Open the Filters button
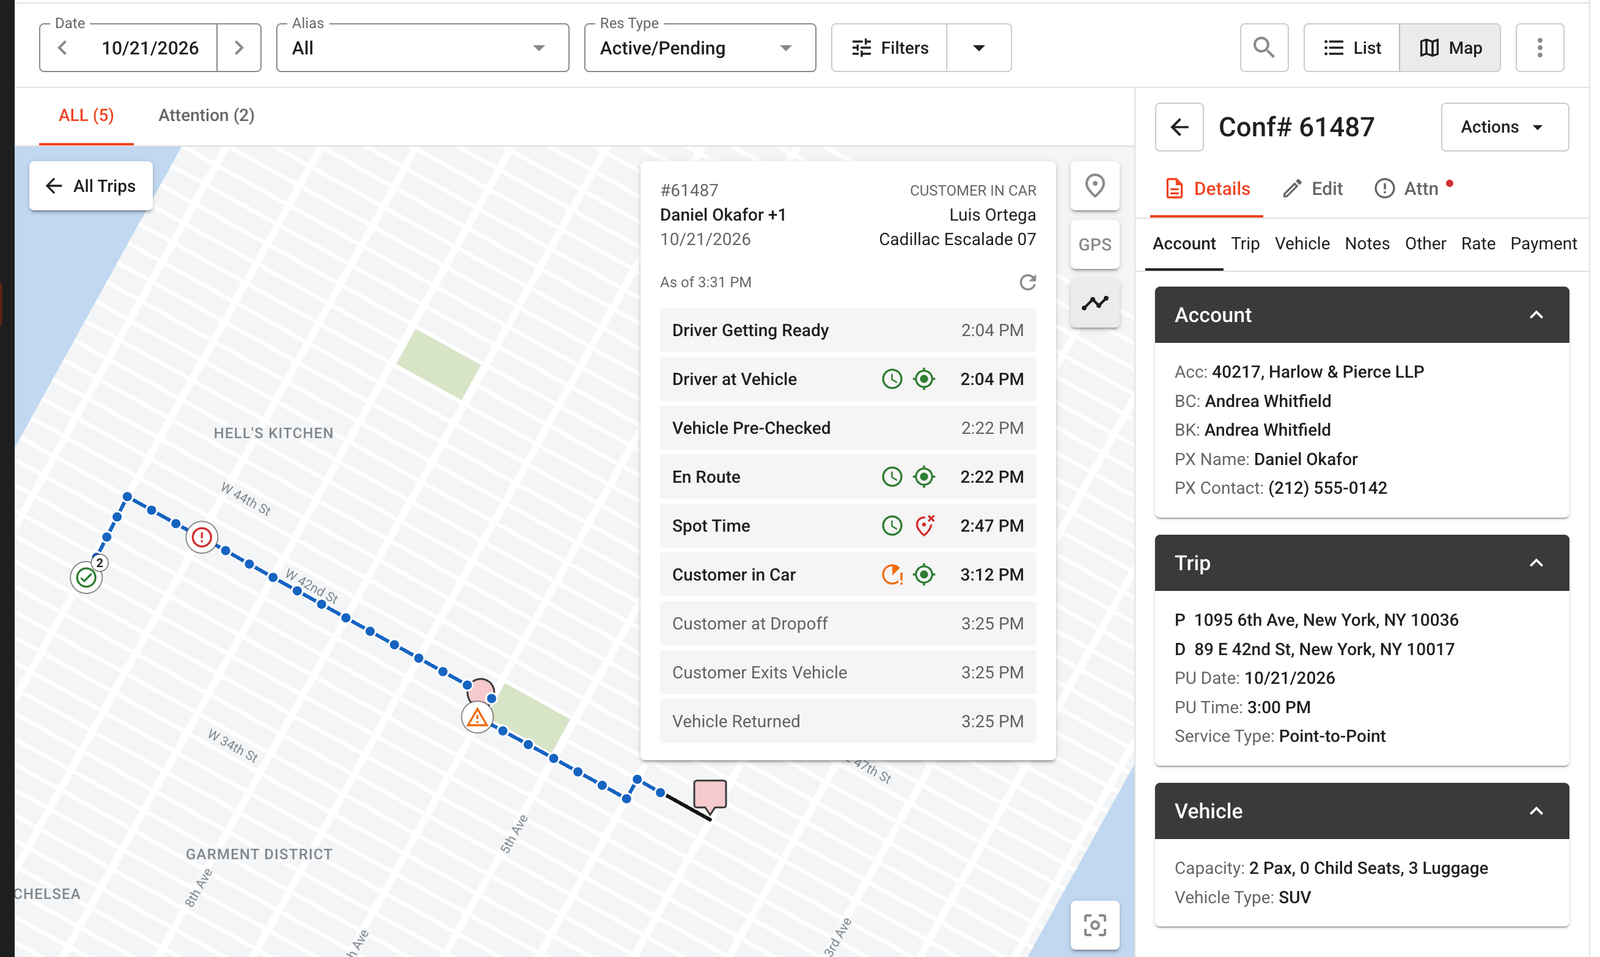Screen dimensions: 1600x957 [x=889, y=48]
